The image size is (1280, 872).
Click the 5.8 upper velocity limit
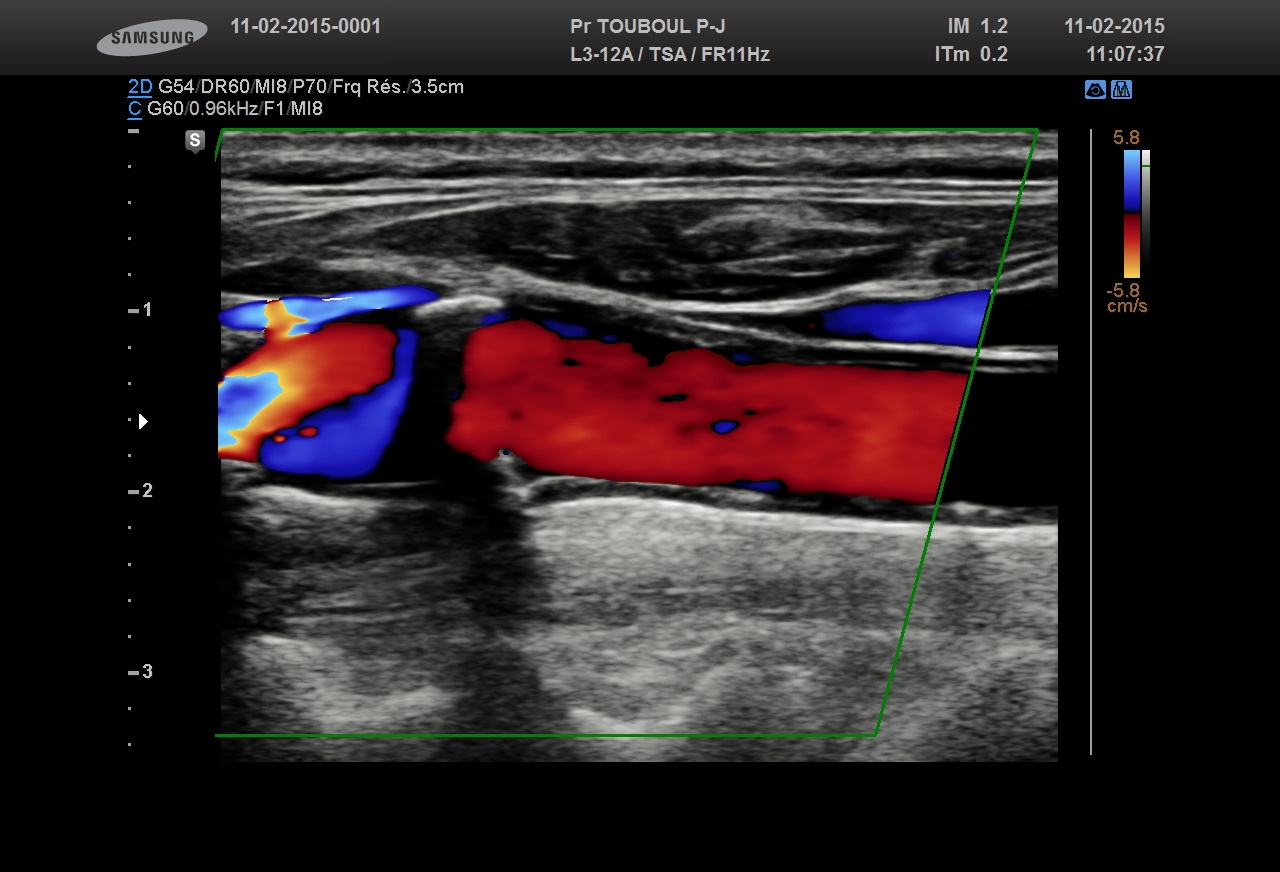click(x=1126, y=138)
